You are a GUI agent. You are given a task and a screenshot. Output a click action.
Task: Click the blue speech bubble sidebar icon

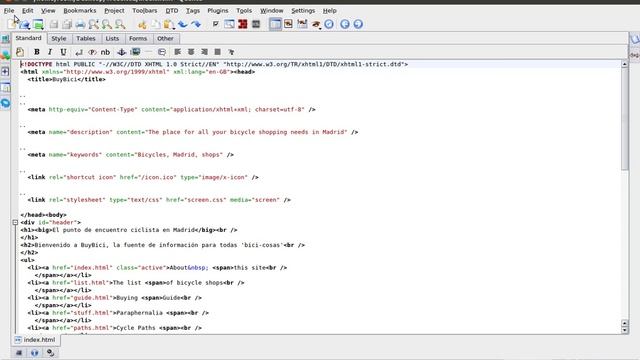(x=5, y=103)
